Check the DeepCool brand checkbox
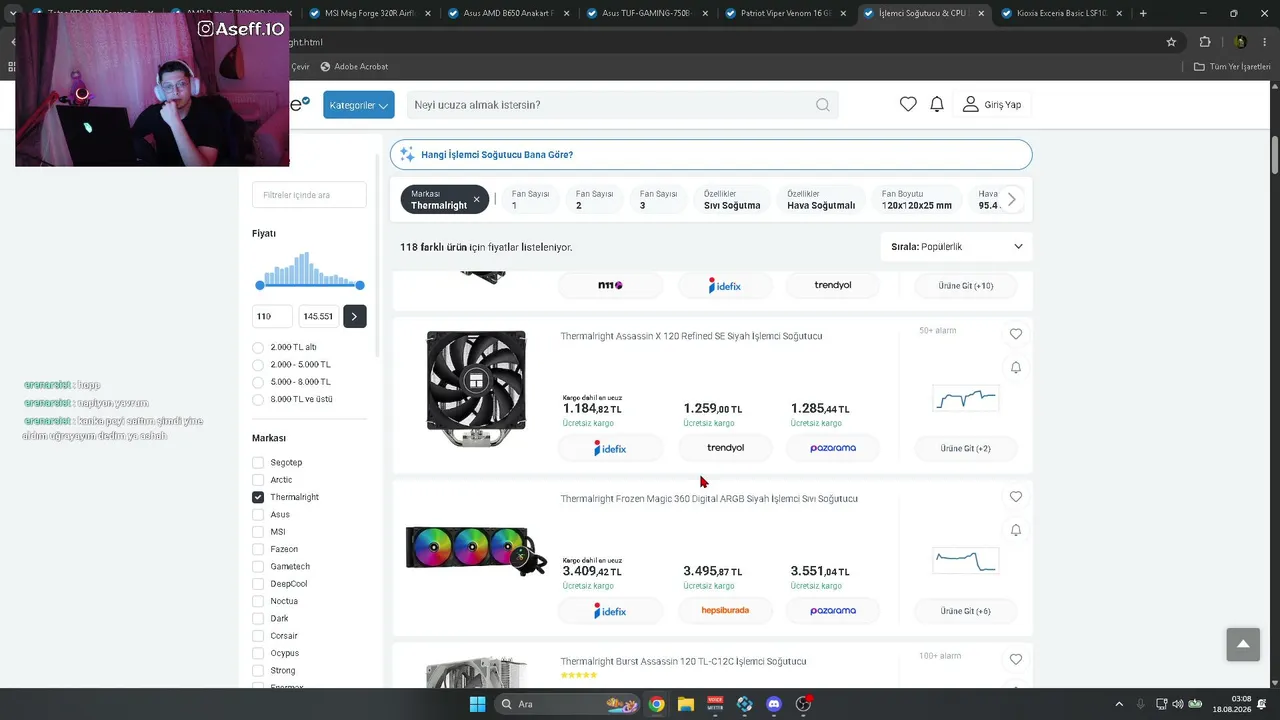Screen dimensions: 1280x720 [x=258, y=584]
